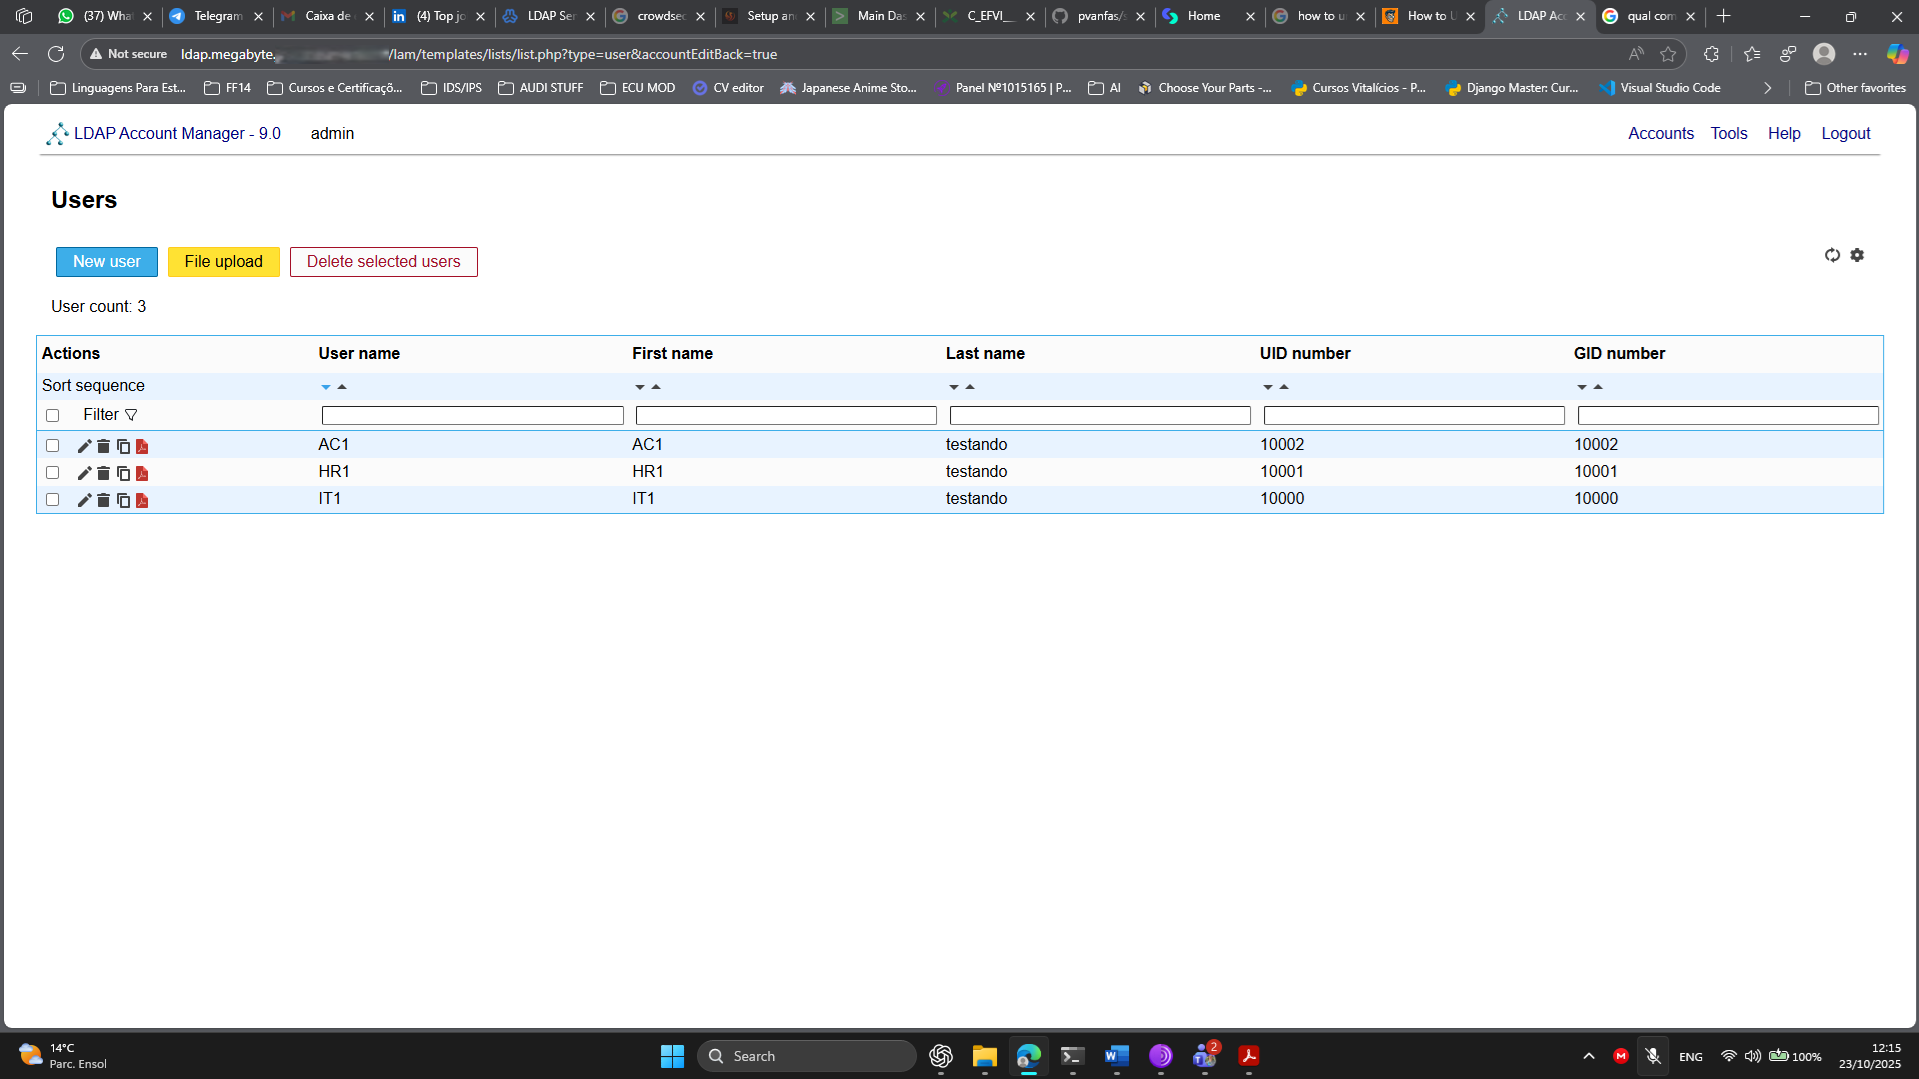This screenshot has width=1919, height=1079.
Task: Click the refresh list icon
Action: click(1832, 255)
